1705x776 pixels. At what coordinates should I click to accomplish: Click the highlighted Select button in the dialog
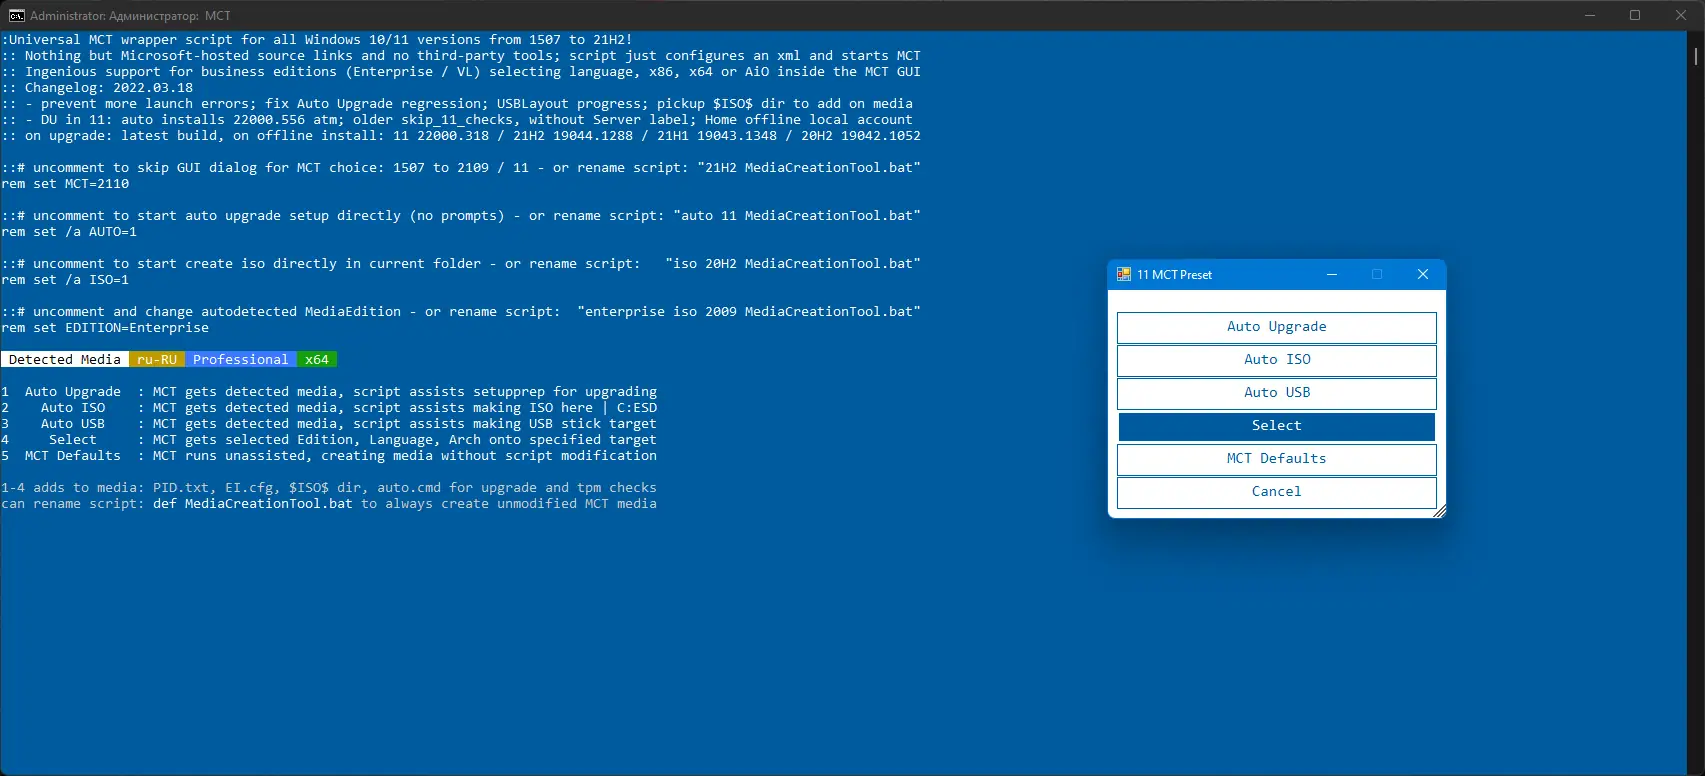(1277, 426)
